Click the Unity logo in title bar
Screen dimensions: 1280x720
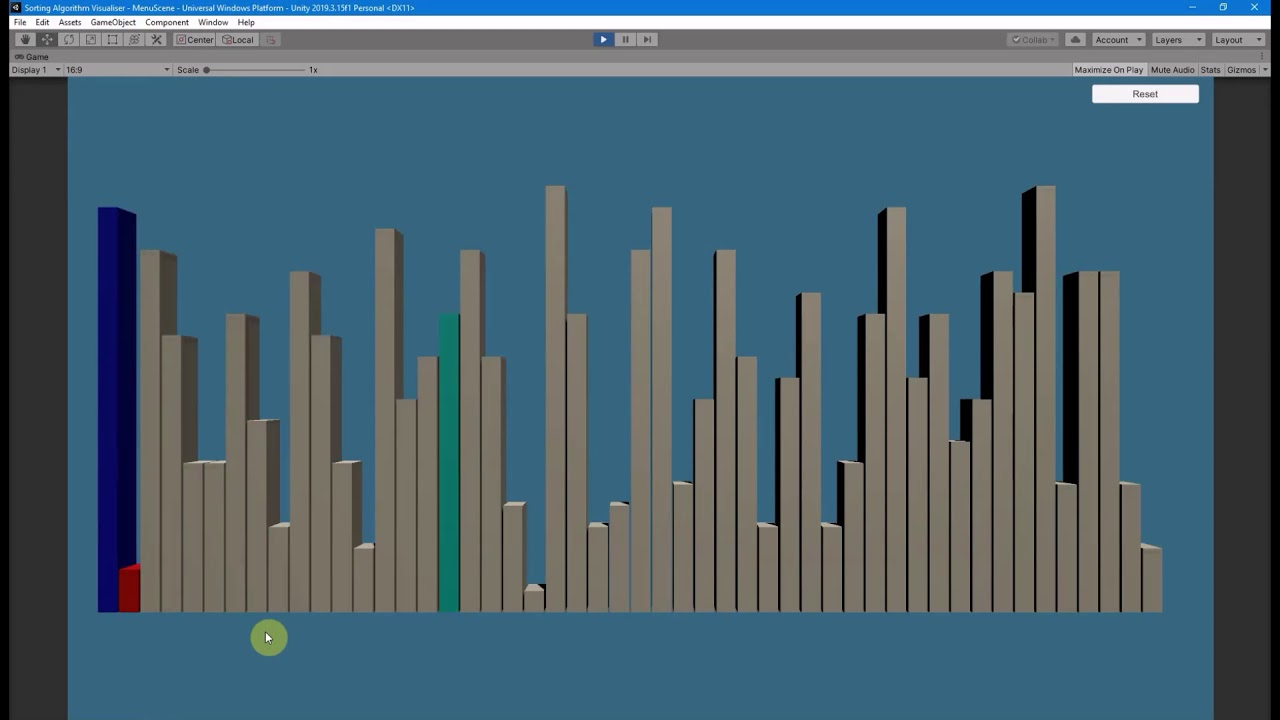(x=16, y=8)
